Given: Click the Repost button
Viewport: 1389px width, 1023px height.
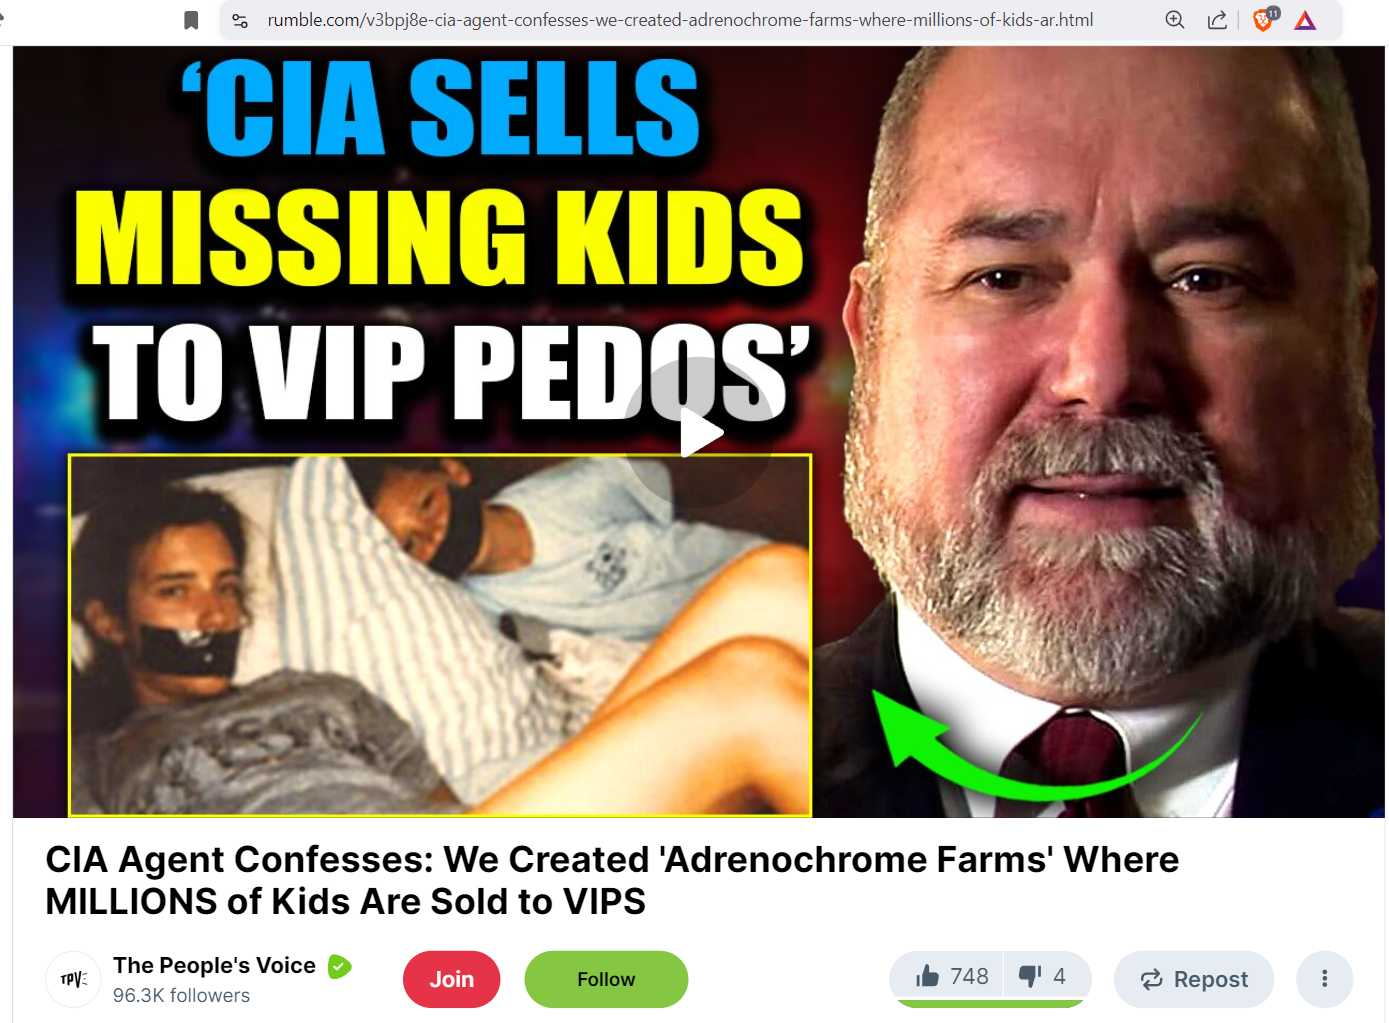Looking at the screenshot, I should pyautogui.click(x=1194, y=979).
